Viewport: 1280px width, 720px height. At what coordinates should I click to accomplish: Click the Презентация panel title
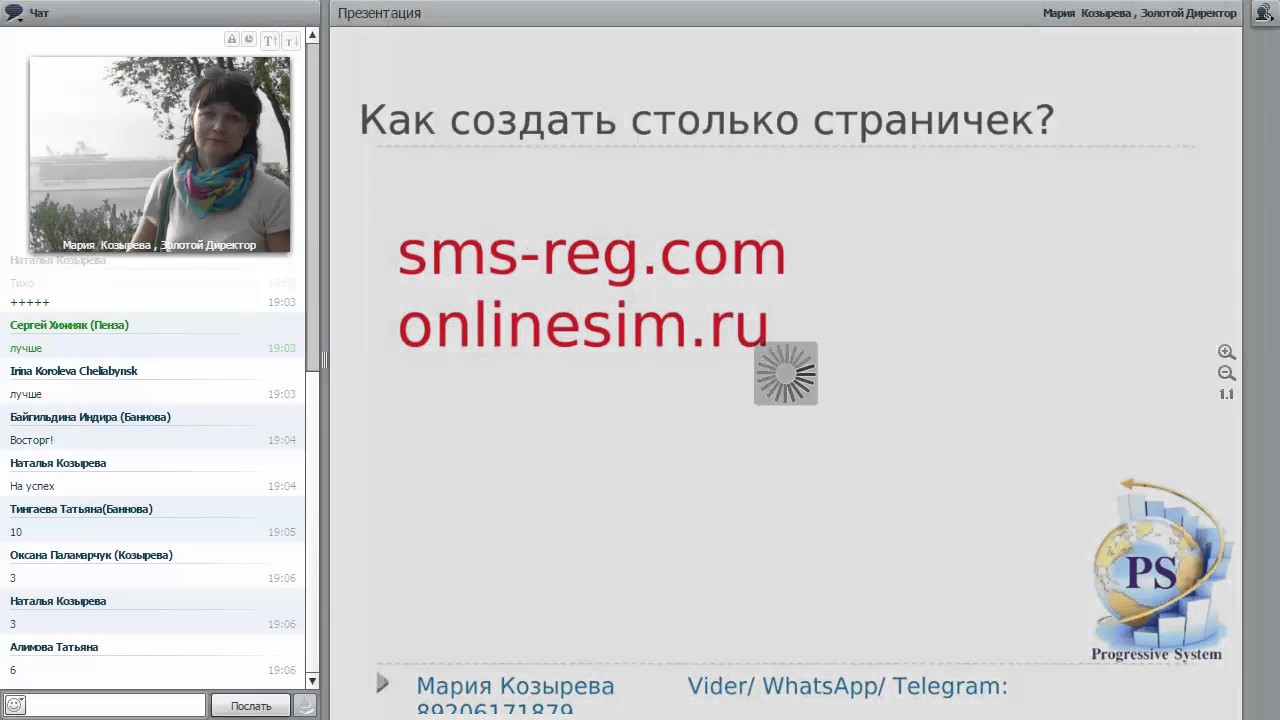(x=379, y=13)
